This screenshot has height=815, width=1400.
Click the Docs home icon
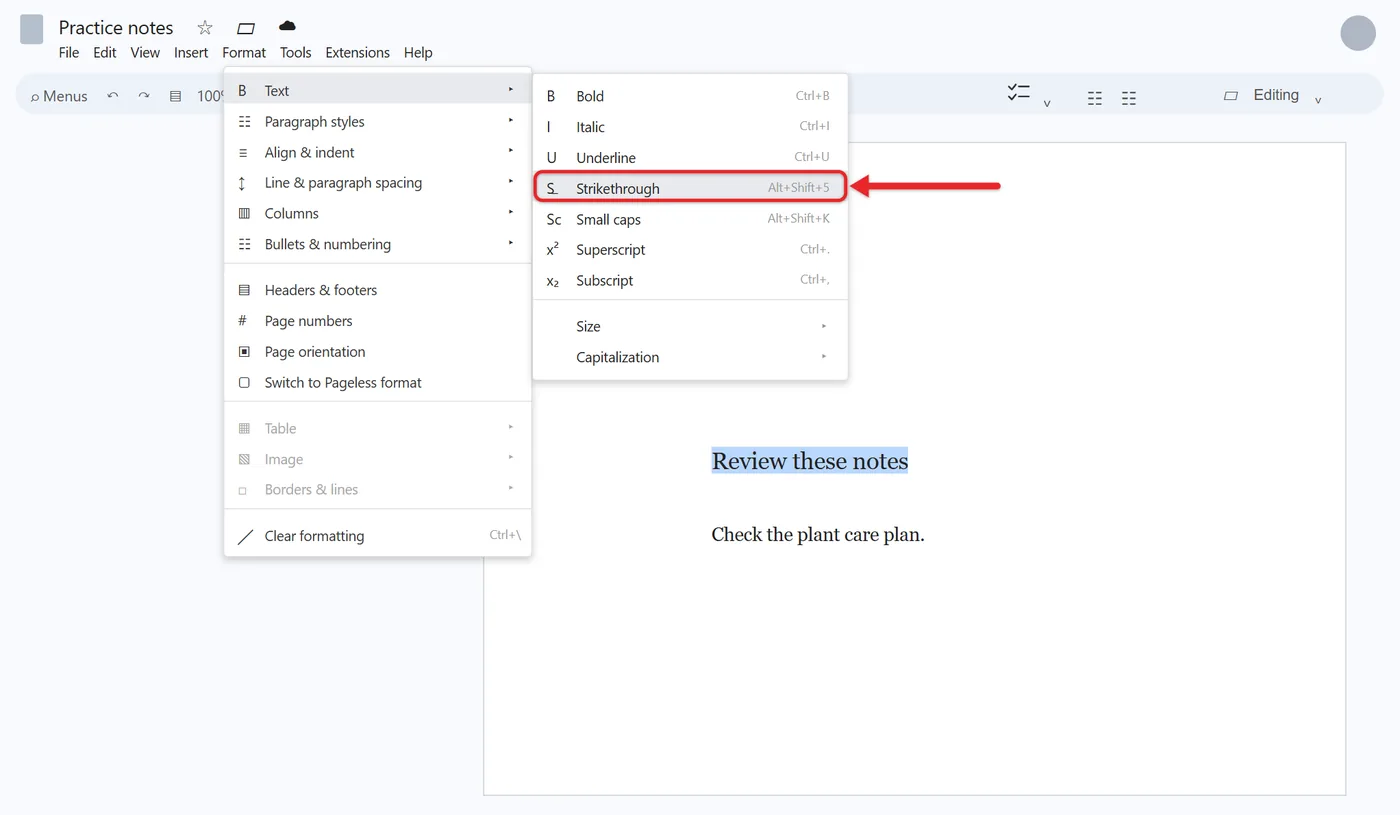coord(32,29)
